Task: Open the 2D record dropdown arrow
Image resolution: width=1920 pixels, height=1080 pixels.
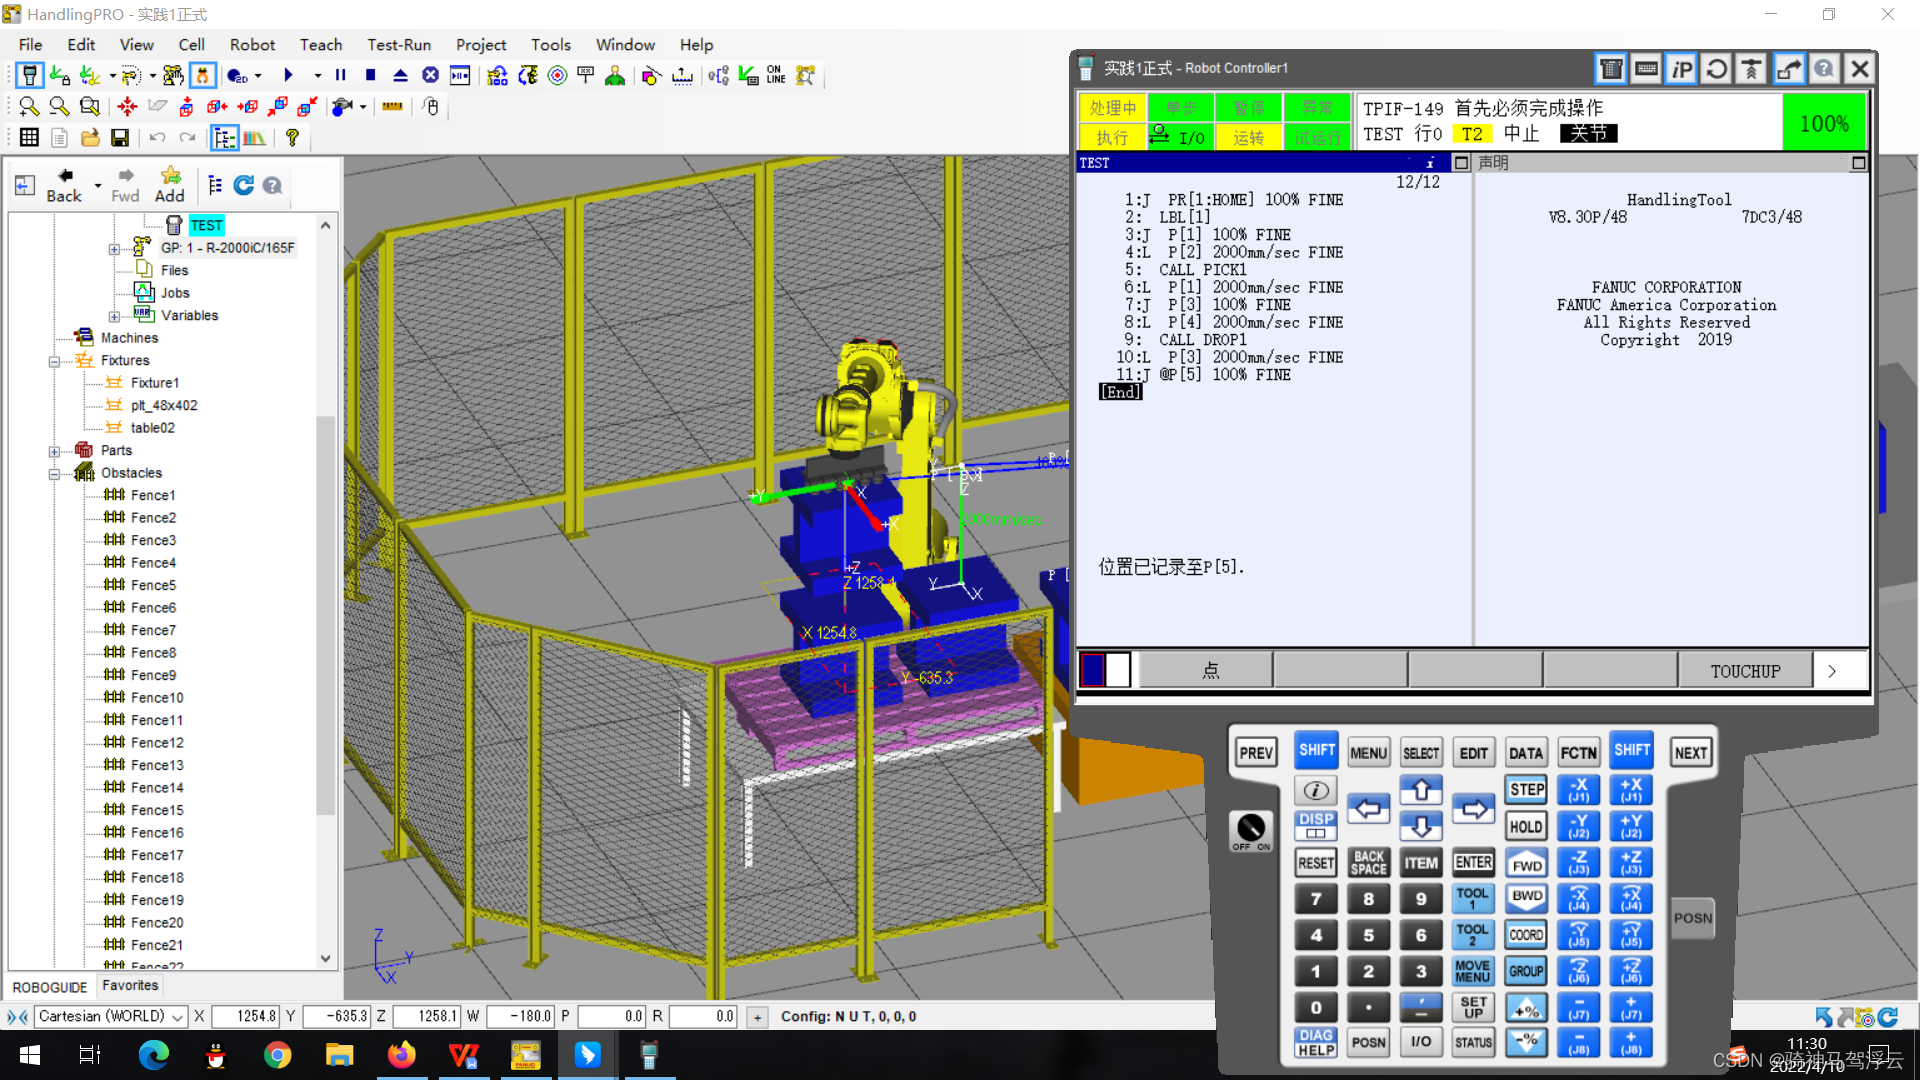Action: pyautogui.click(x=258, y=75)
